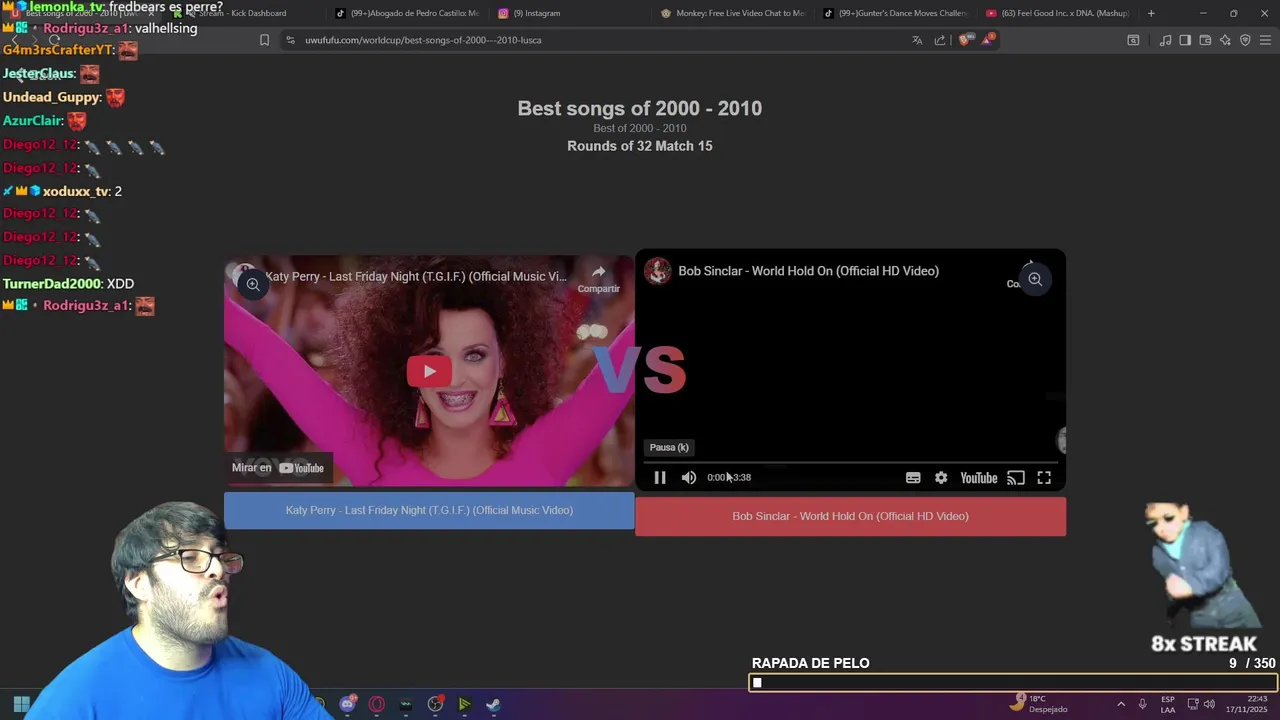Screen dimensions: 1280x720
Task: Open Brave Rewards triangle icon
Action: pos(988,40)
